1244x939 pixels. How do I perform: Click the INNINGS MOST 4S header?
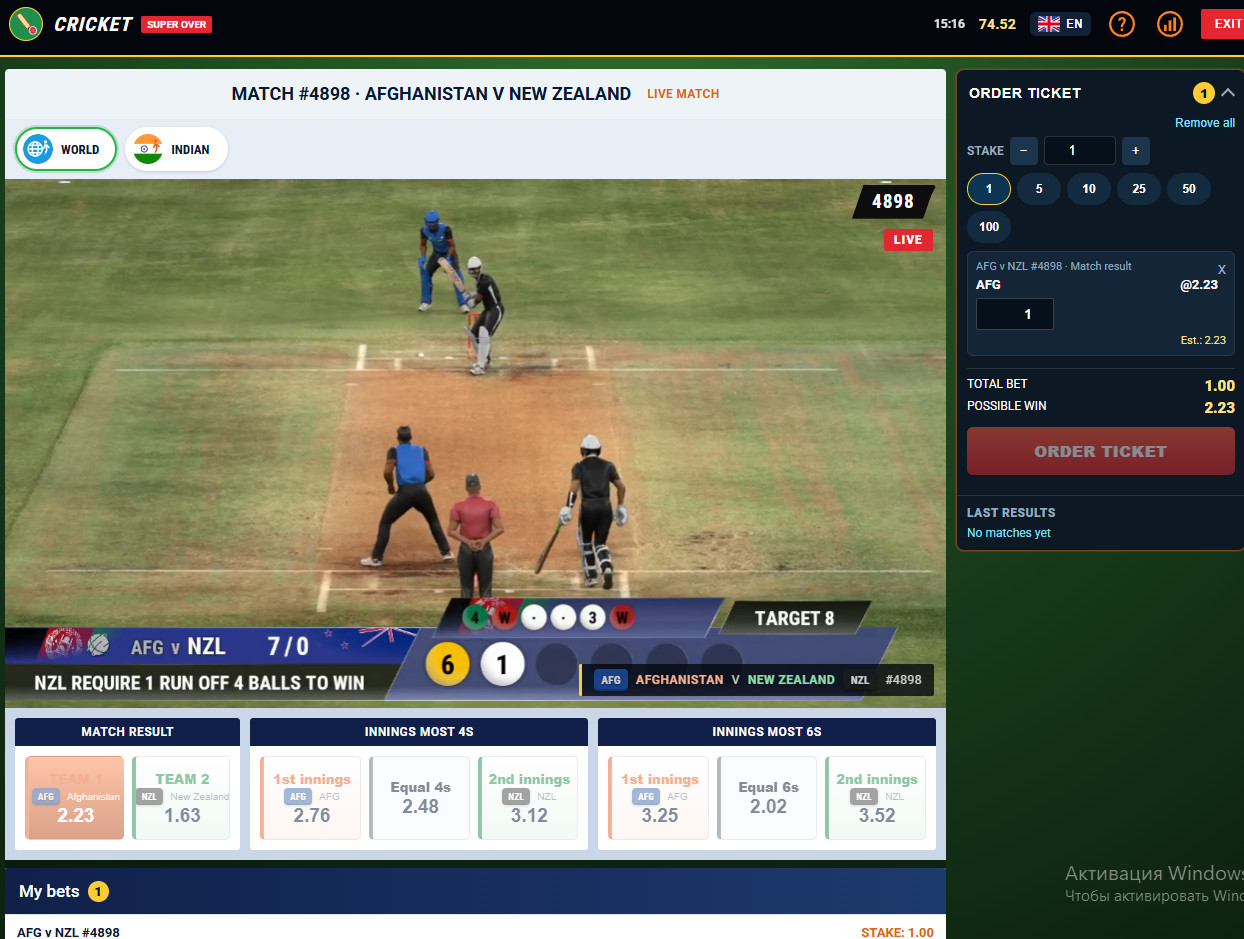(x=419, y=732)
